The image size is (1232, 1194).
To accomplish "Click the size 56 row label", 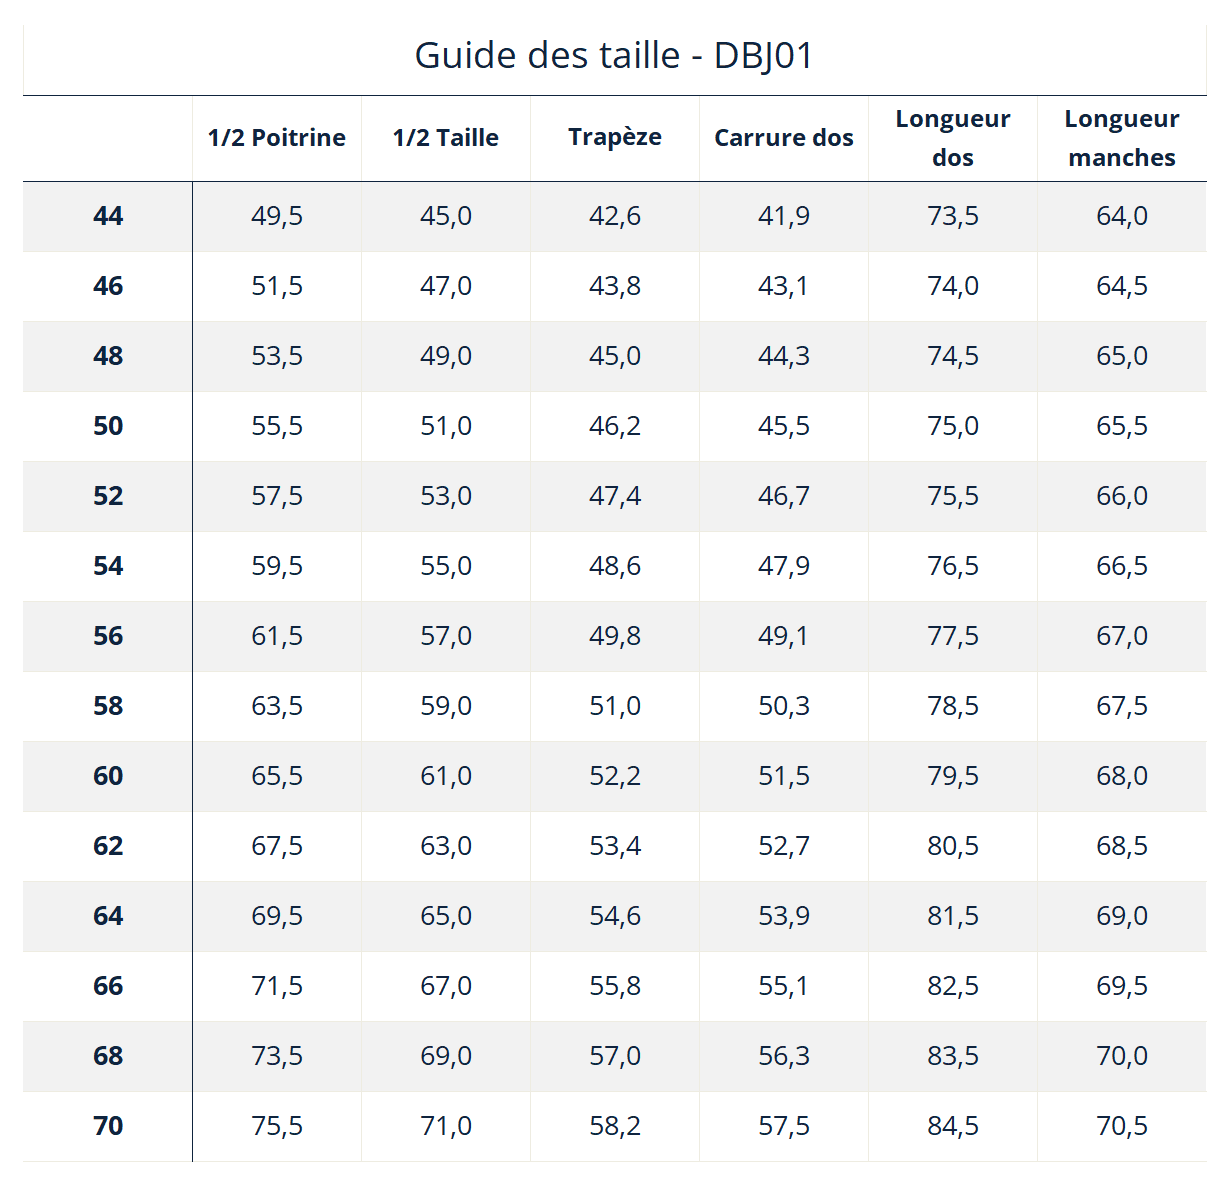I will pyautogui.click(x=108, y=636).
